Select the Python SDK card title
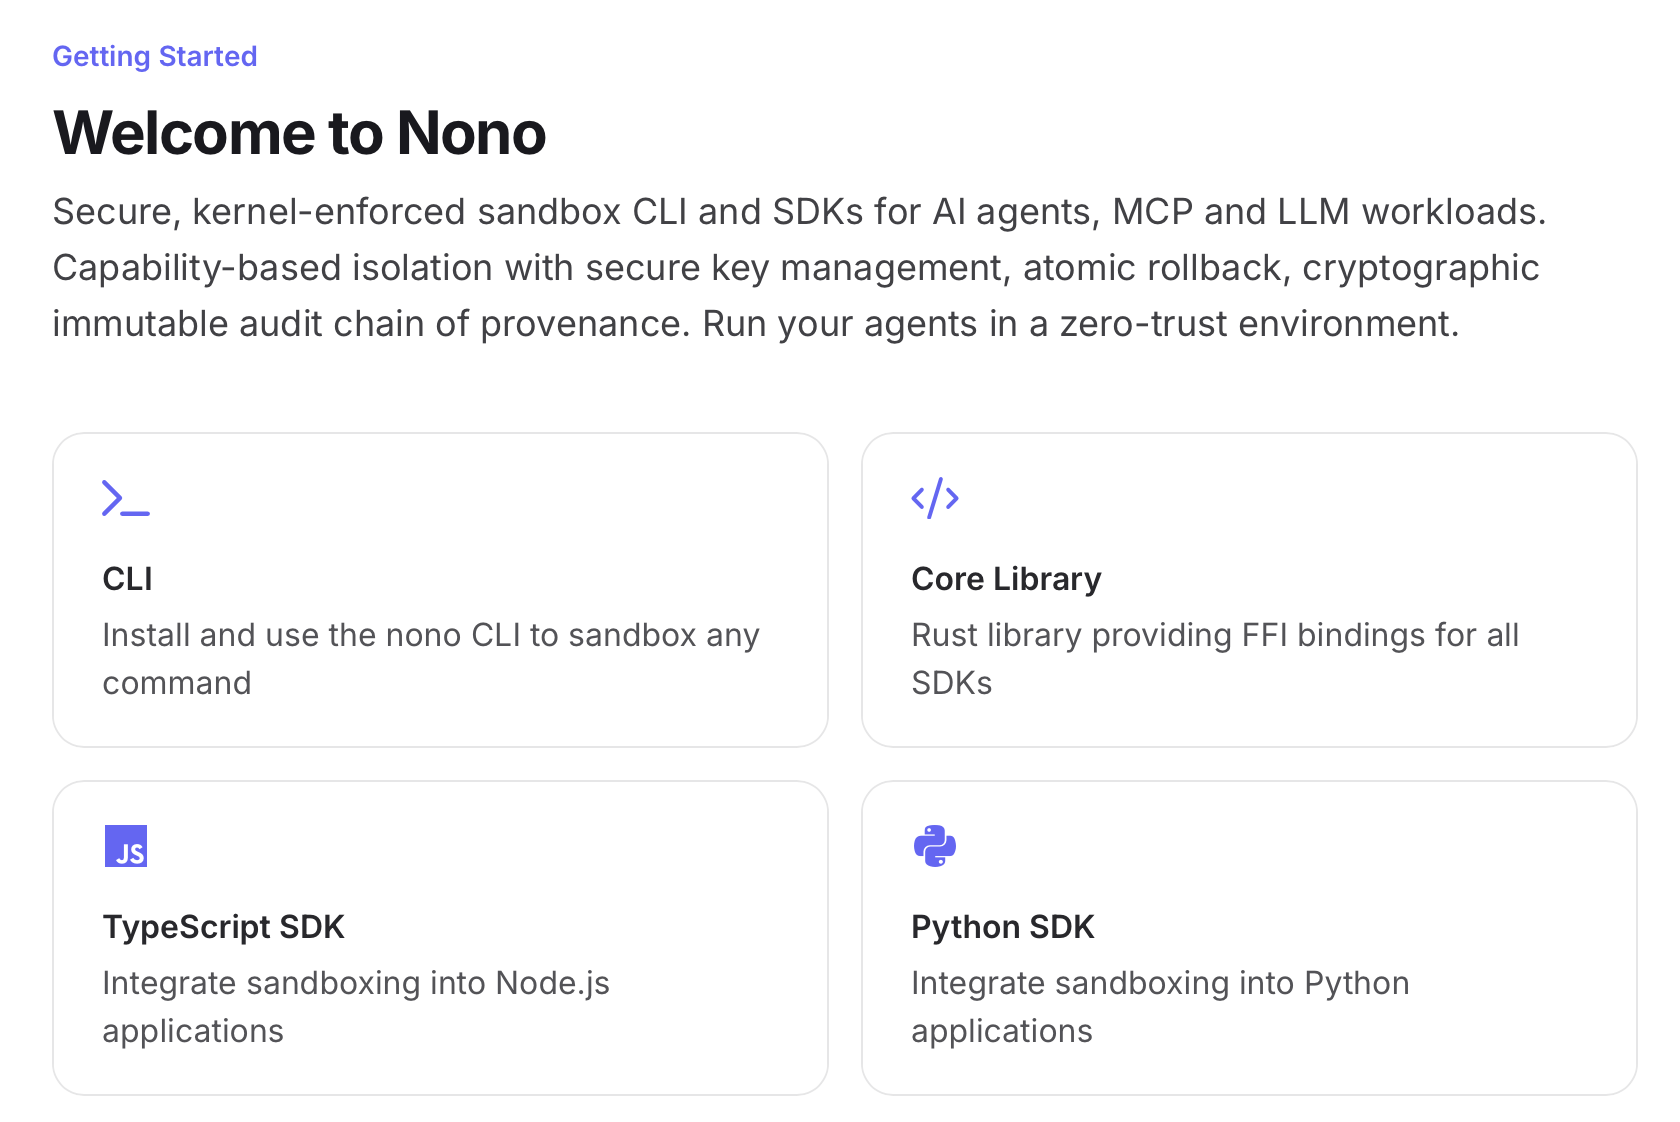 1003,927
